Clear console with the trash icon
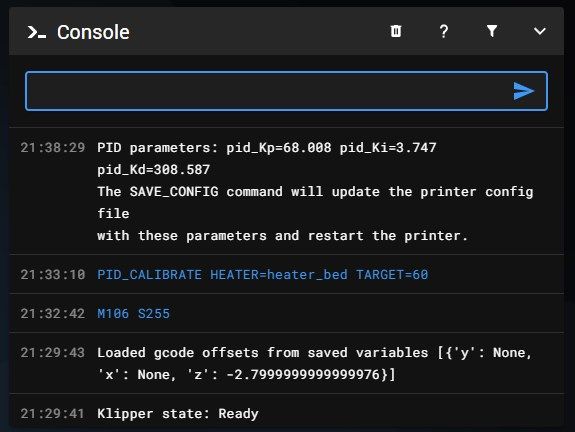575x432 pixels. (396, 32)
